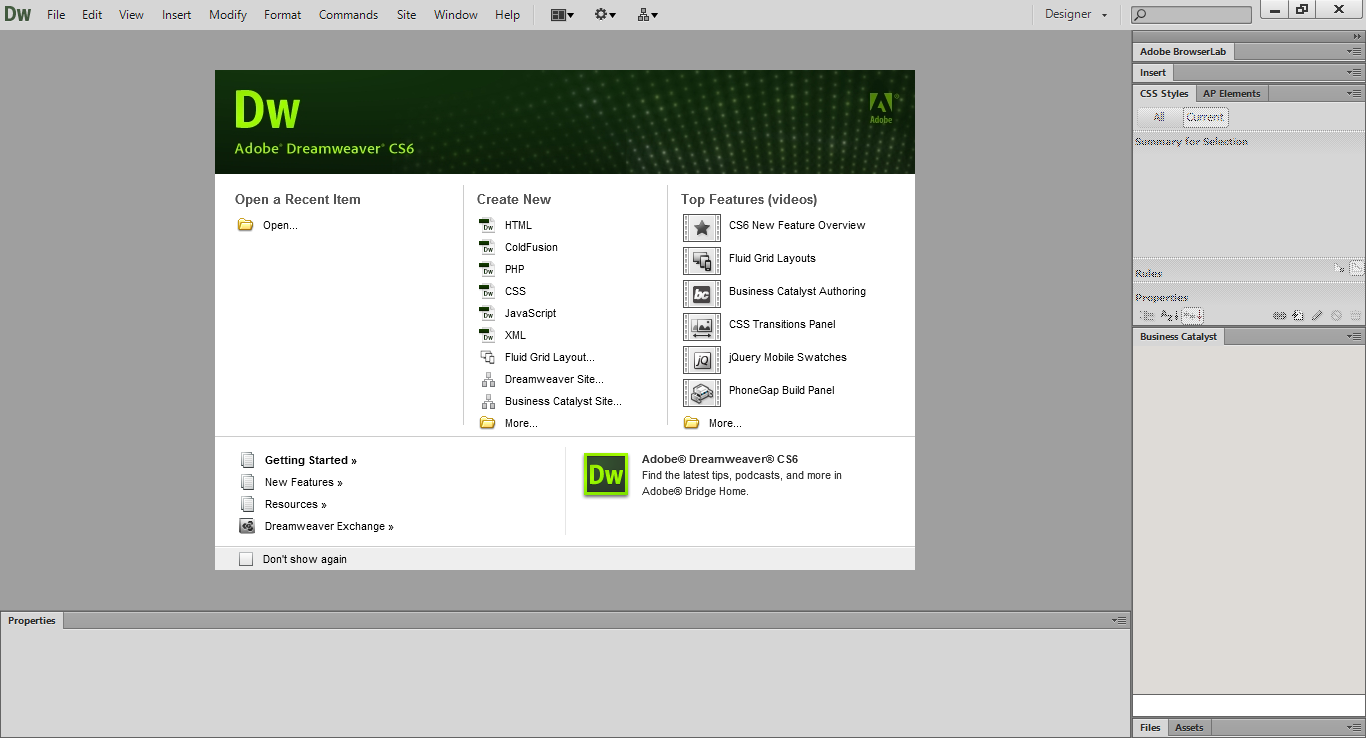Click the HTML file icon under Create New
This screenshot has height=738, width=1366.
click(487, 225)
